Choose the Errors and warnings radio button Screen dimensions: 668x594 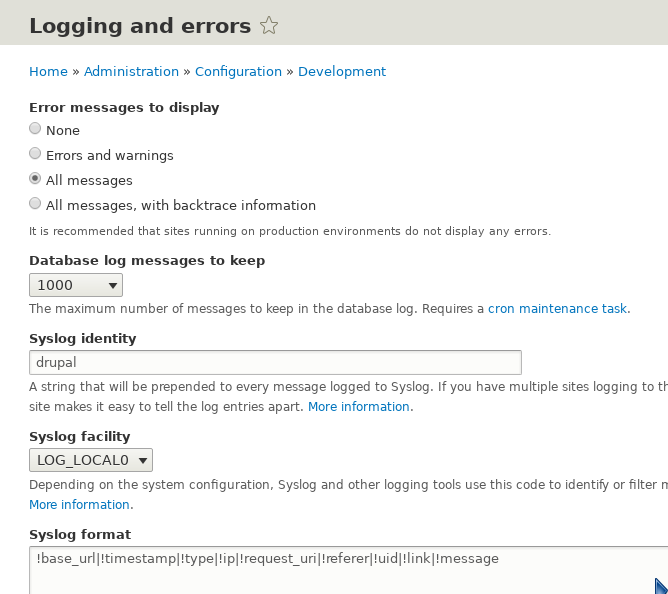coord(36,154)
